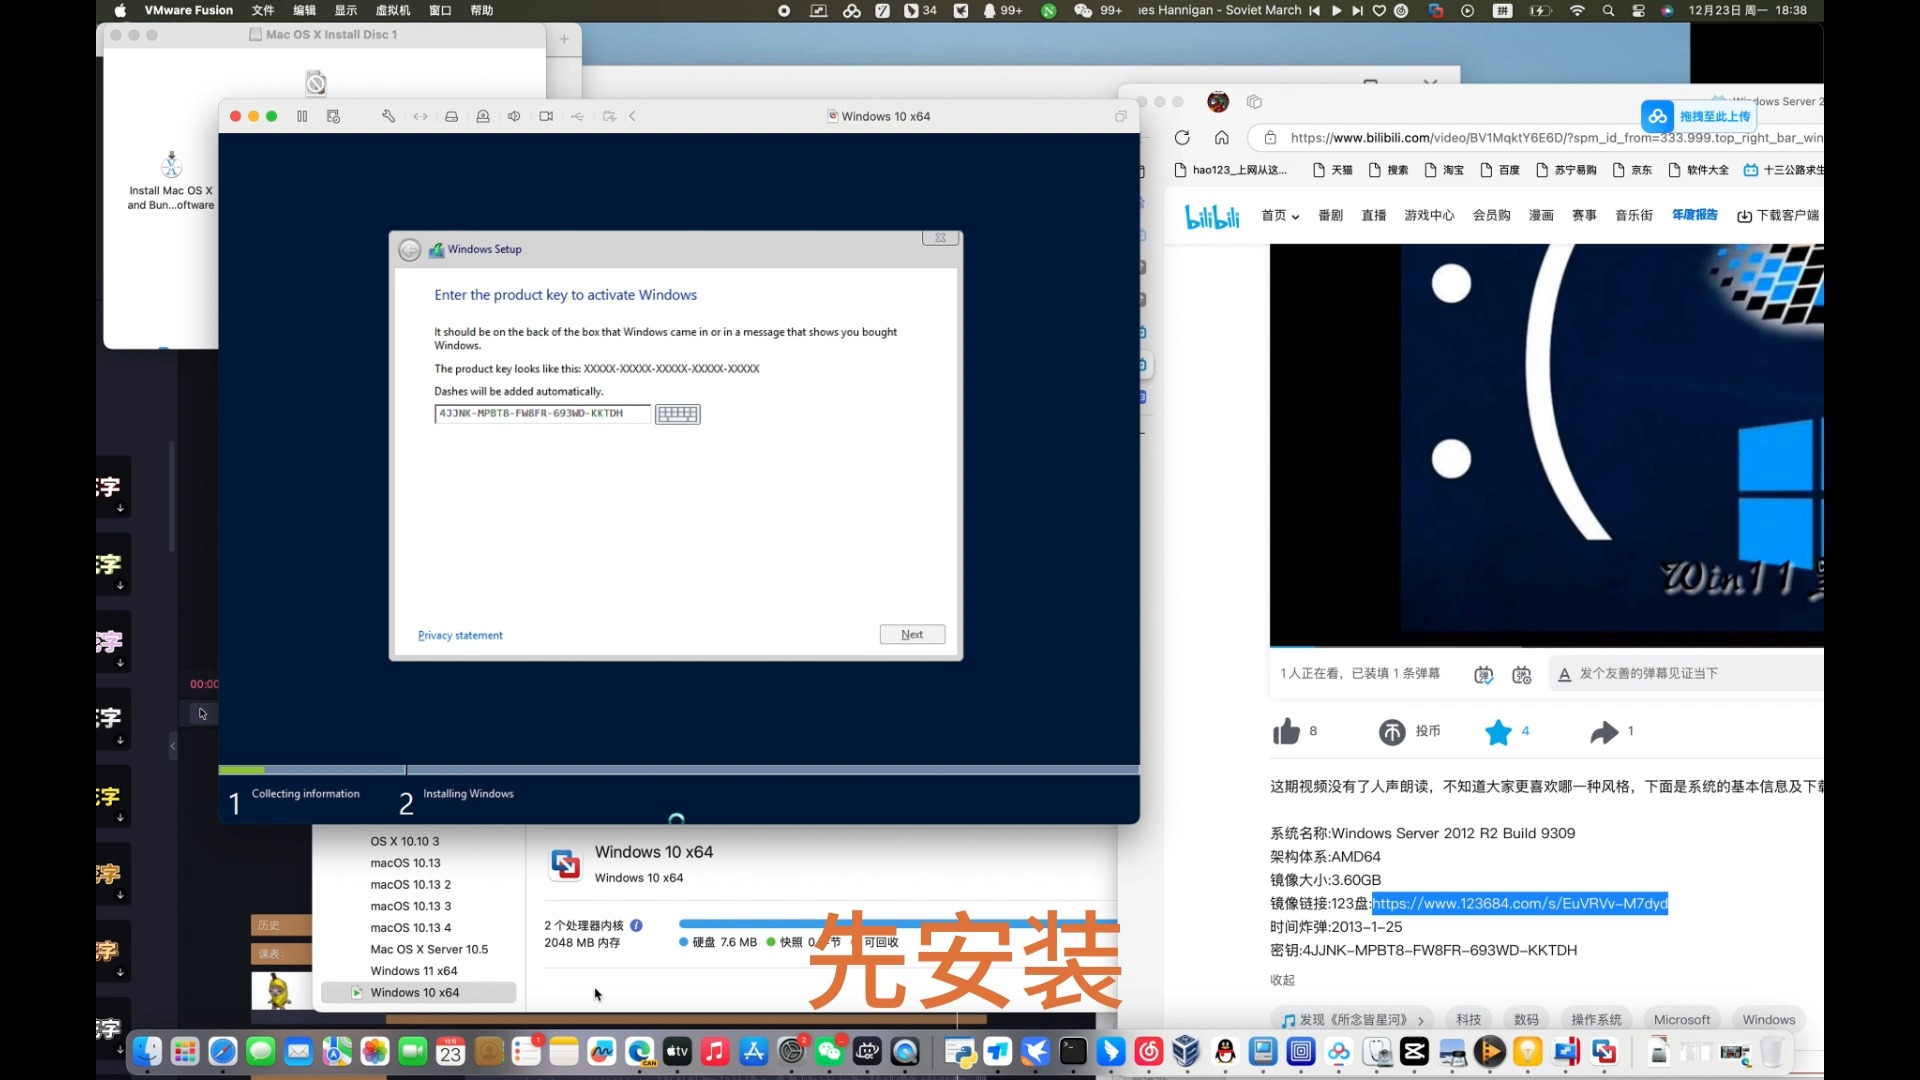Open the bilibili logo home link
This screenshot has width=1920, height=1080.
1212,216
